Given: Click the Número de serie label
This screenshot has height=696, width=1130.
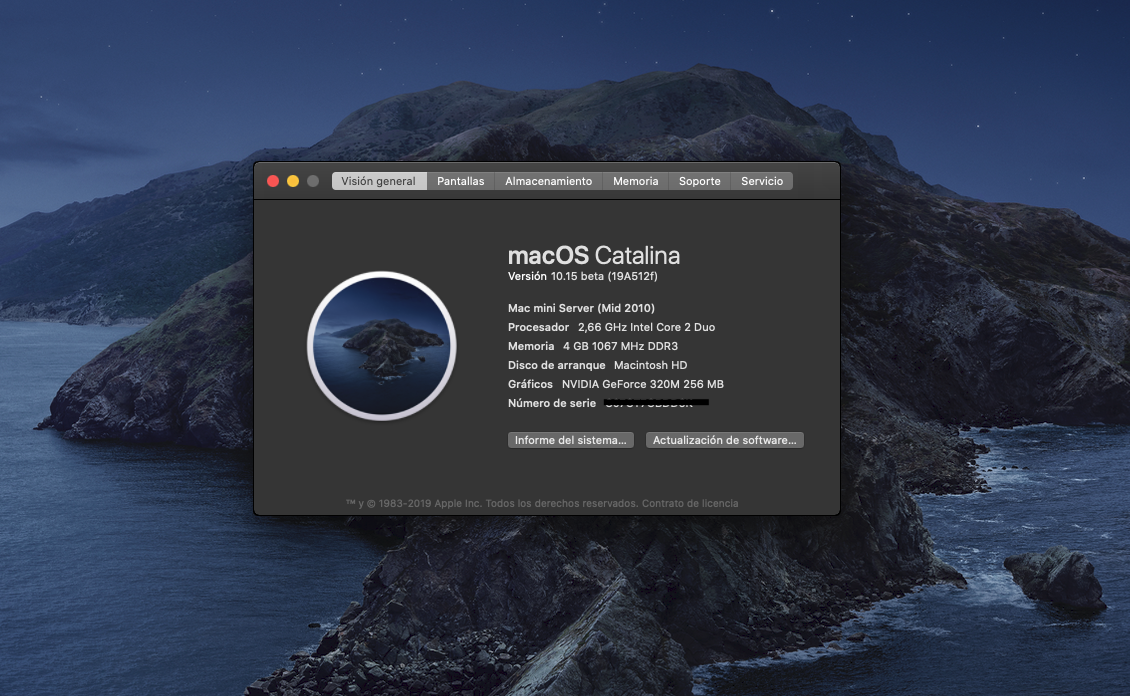Looking at the screenshot, I should pyautogui.click(x=552, y=403).
